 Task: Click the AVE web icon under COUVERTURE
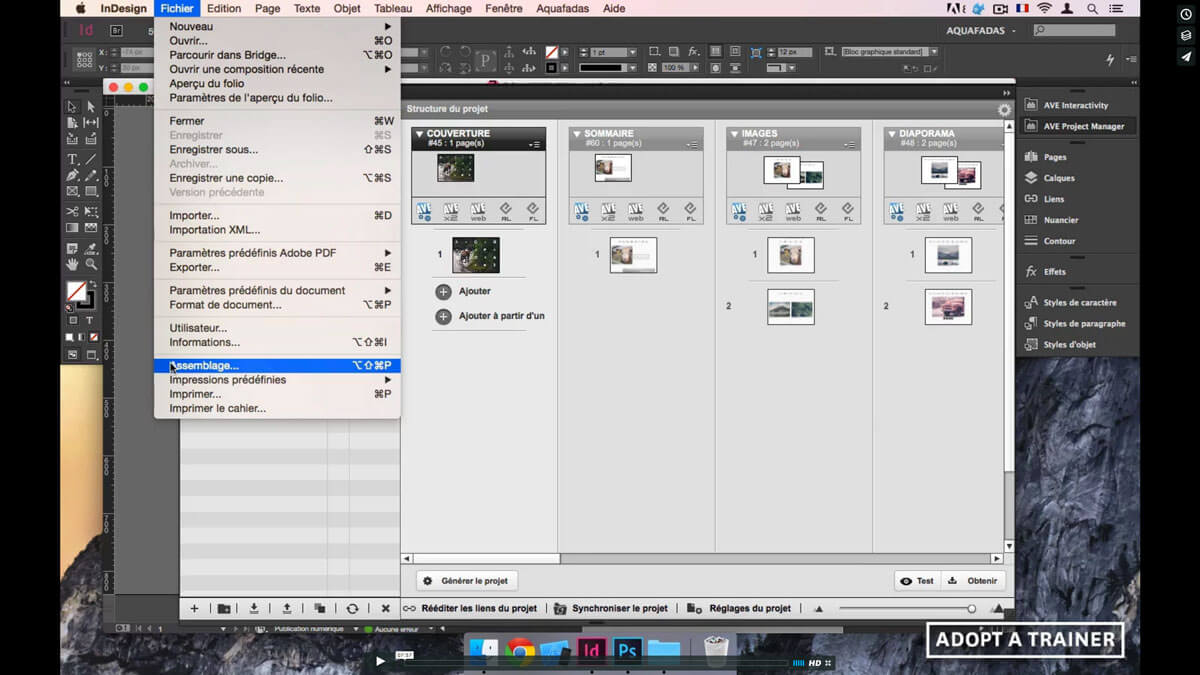click(478, 211)
